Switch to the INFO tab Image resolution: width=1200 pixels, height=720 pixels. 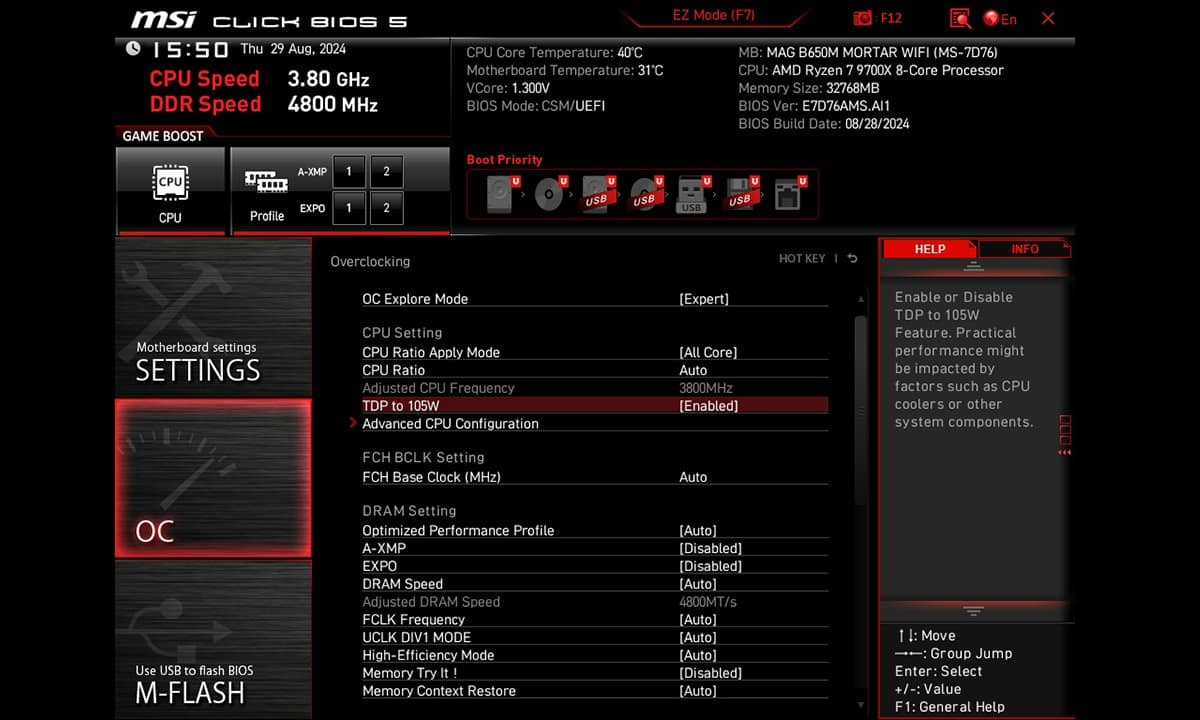(1024, 249)
